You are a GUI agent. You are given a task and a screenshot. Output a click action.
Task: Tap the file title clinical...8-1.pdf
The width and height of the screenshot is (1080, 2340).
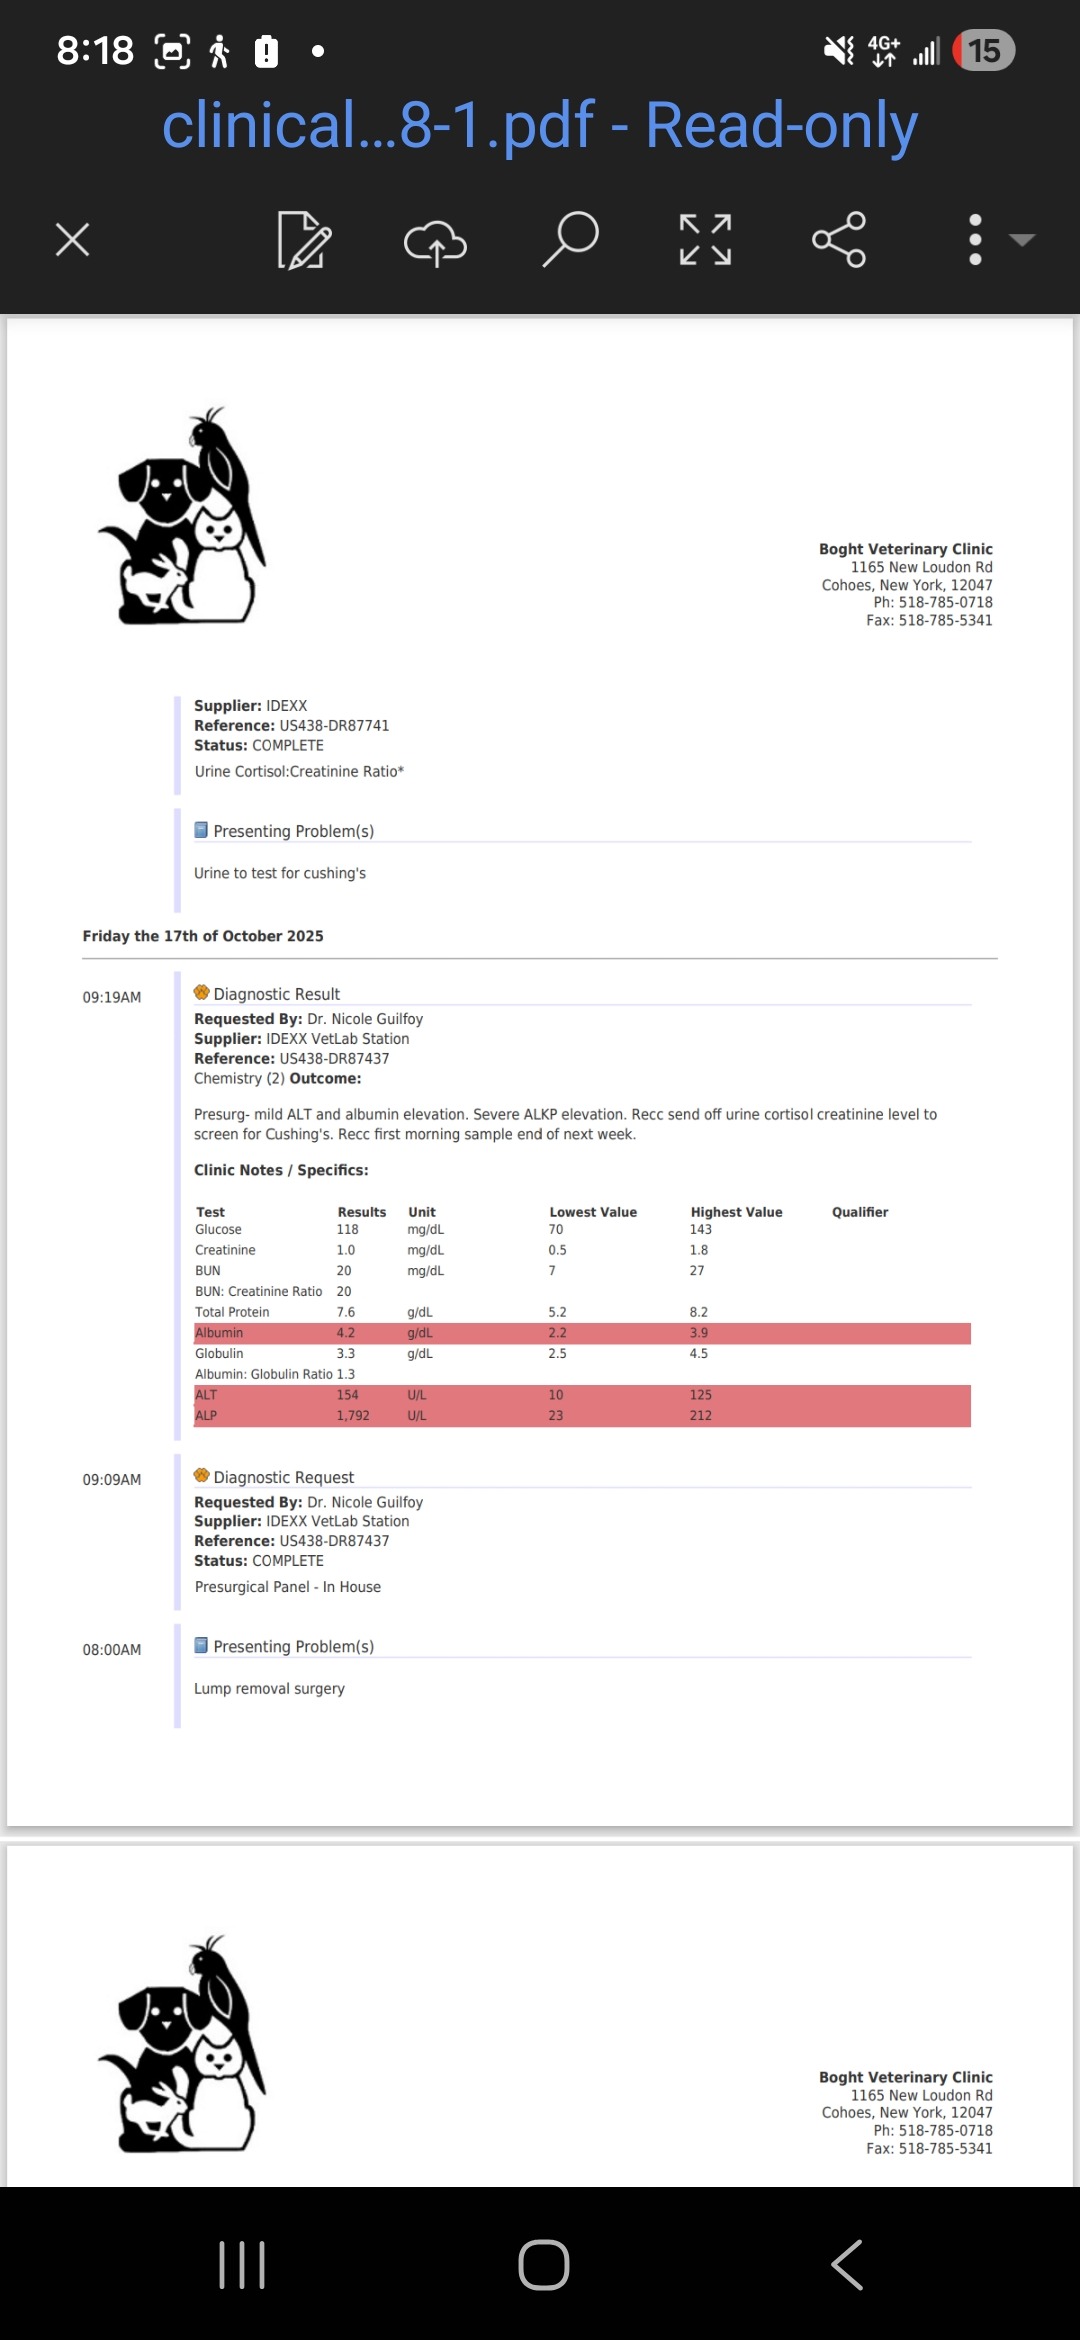point(540,126)
